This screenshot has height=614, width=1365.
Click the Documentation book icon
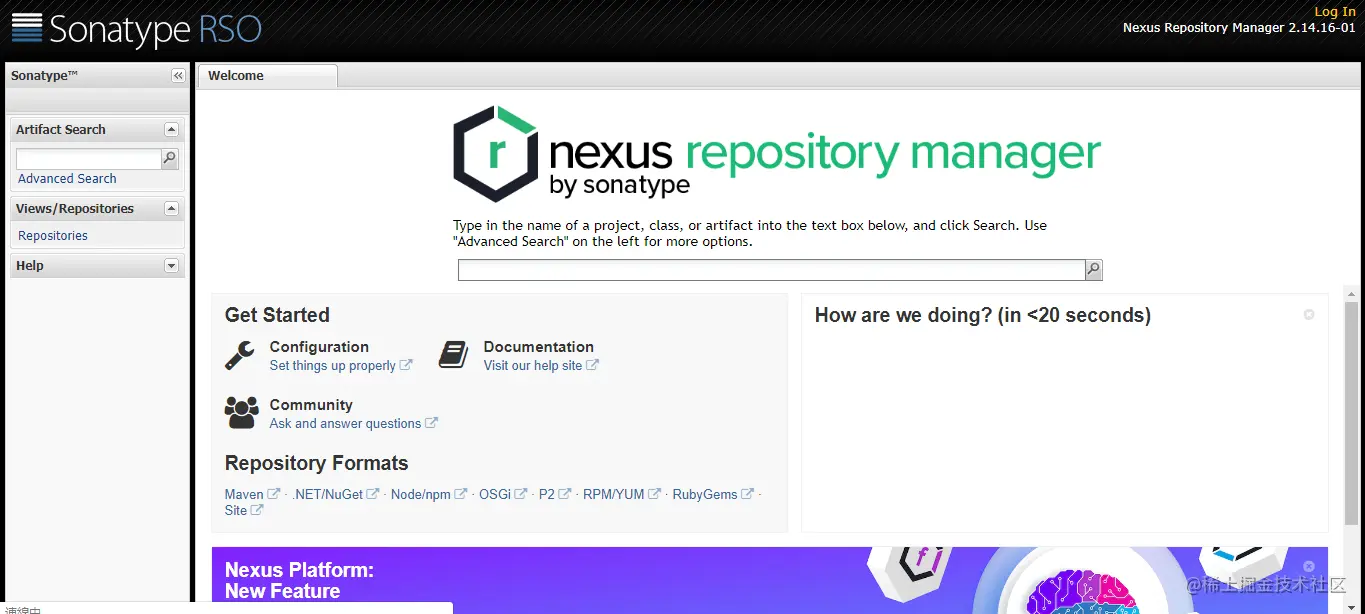pos(454,355)
